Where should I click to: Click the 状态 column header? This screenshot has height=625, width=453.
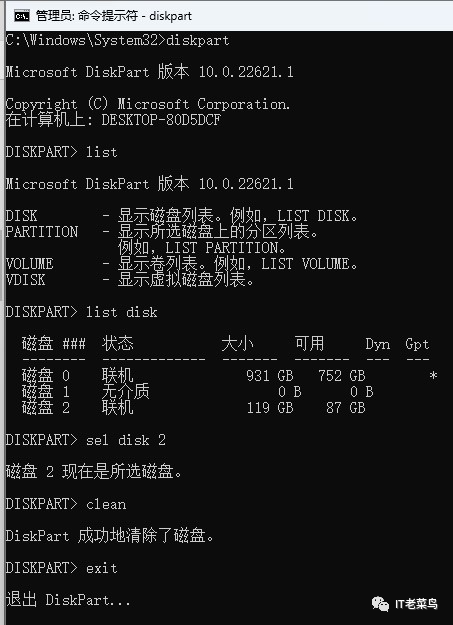coord(118,344)
